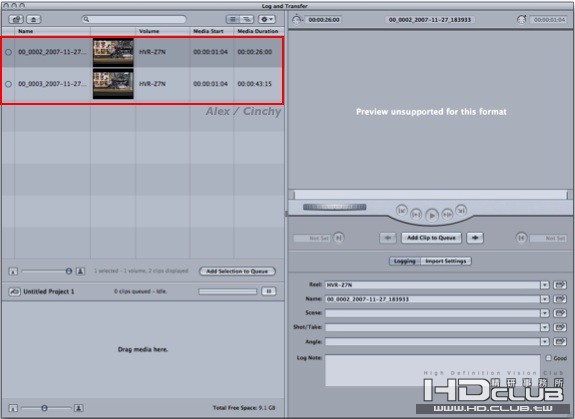Switch to hierarchical list view icon

point(247,19)
